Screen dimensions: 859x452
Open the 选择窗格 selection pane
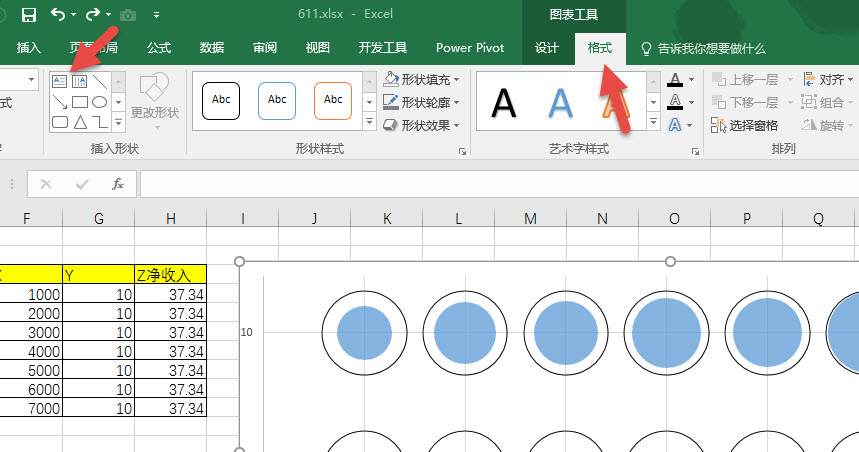coord(745,125)
